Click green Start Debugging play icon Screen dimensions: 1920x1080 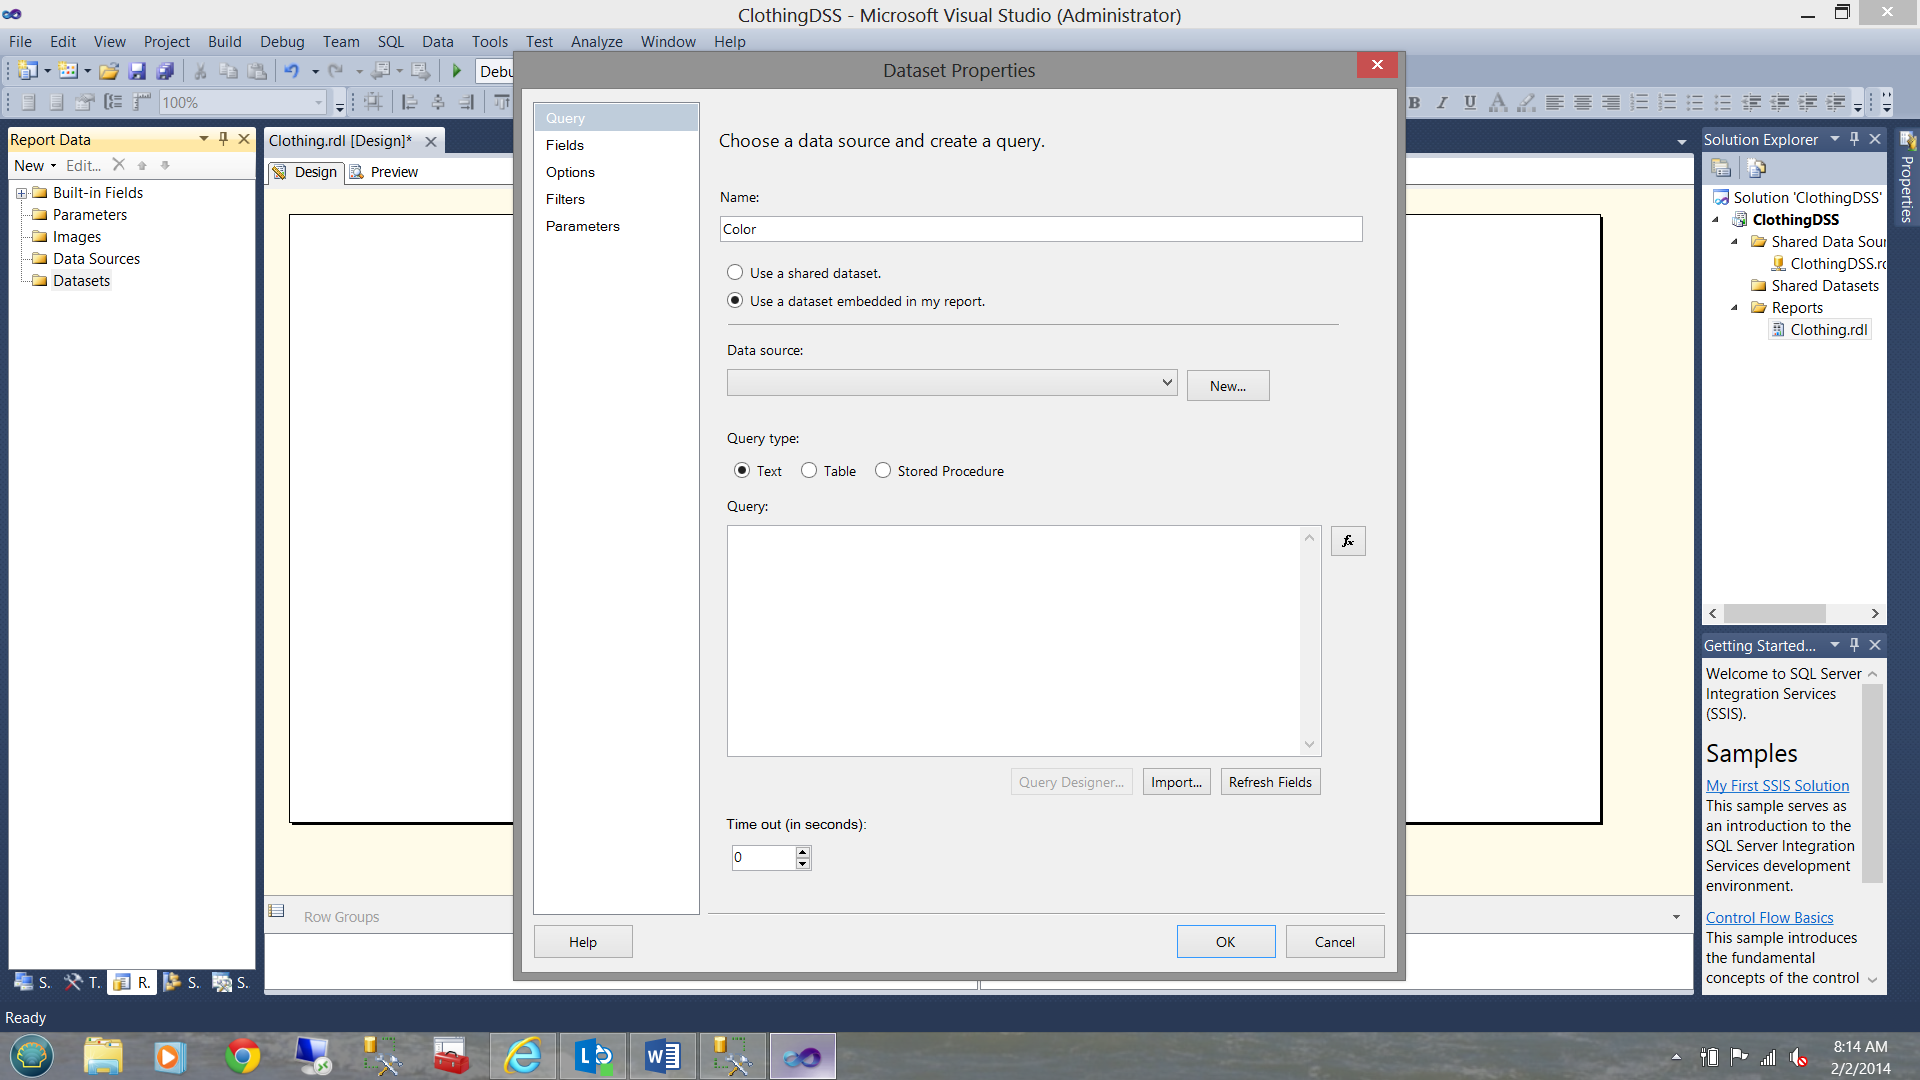pos(457,71)
